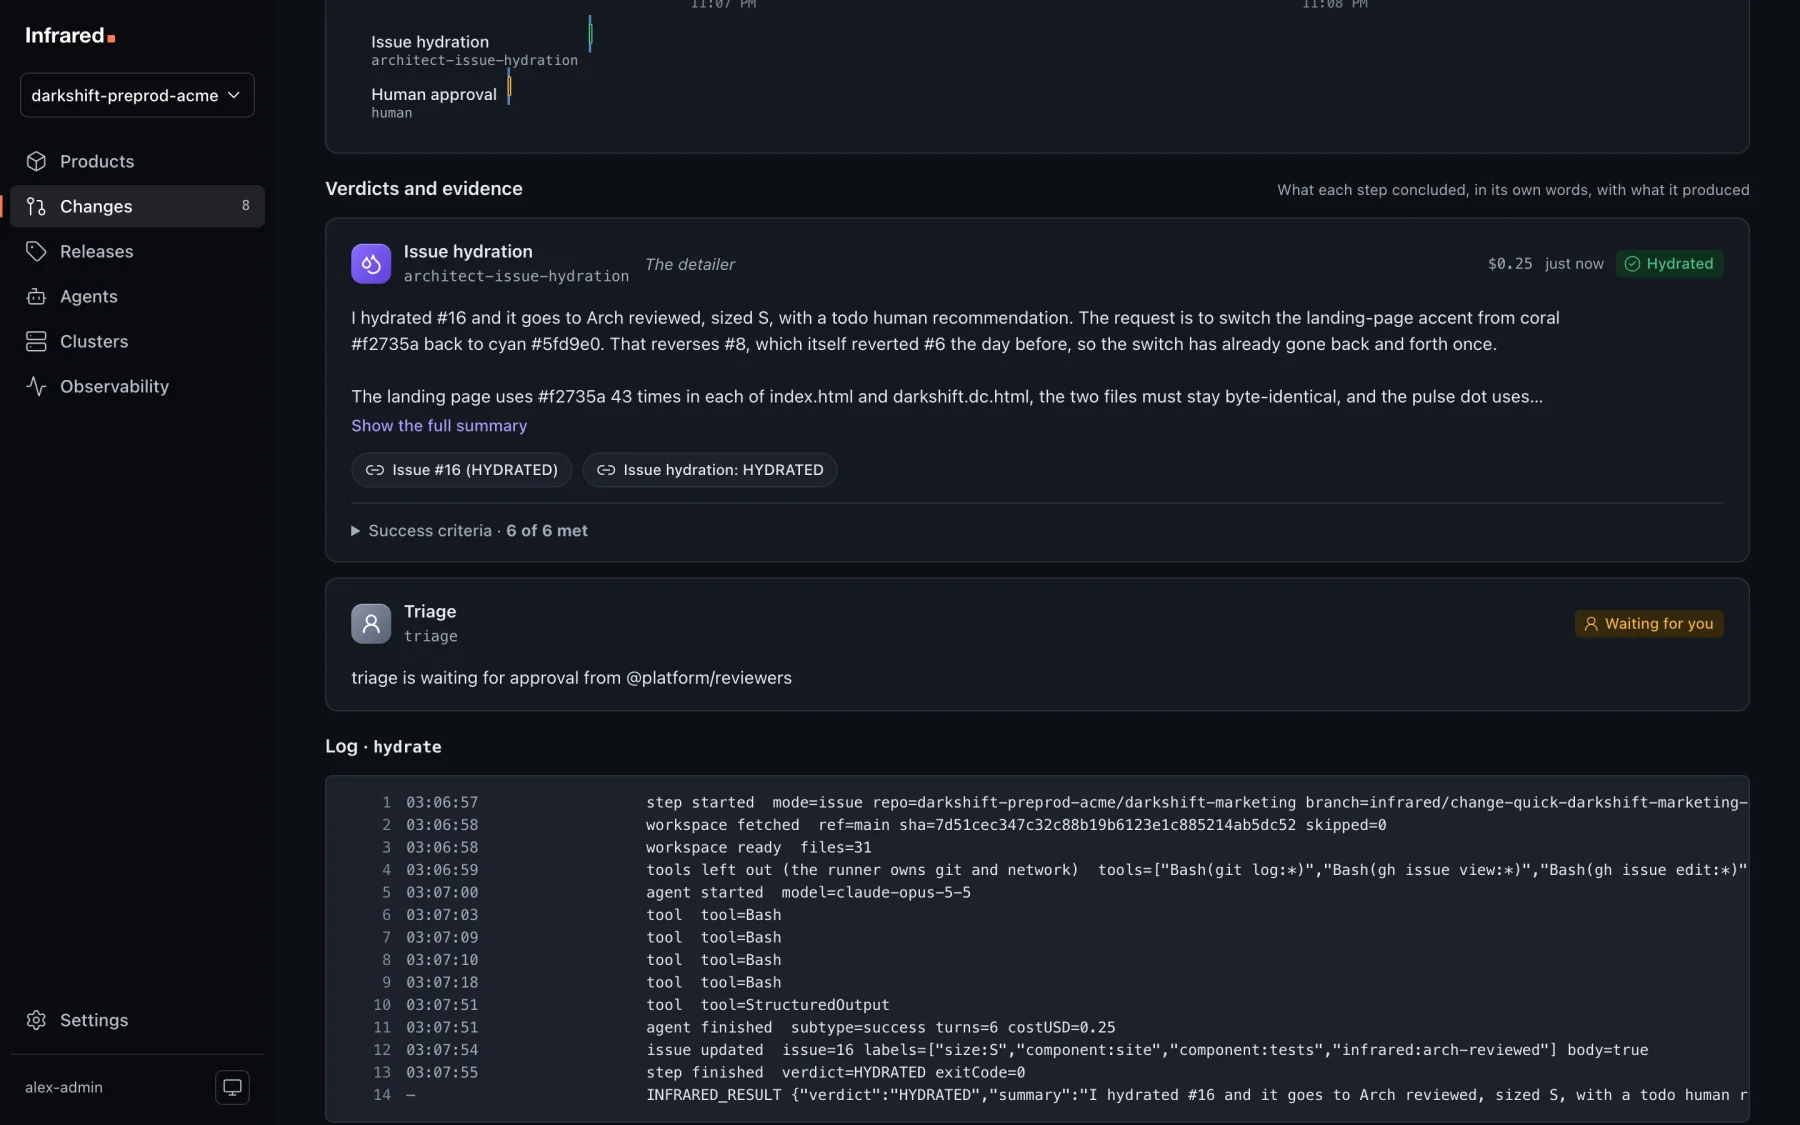The image size is (1800, 1125).
Task: Click the Issue hydration droplet avatar icon
Action: (371, 264)
